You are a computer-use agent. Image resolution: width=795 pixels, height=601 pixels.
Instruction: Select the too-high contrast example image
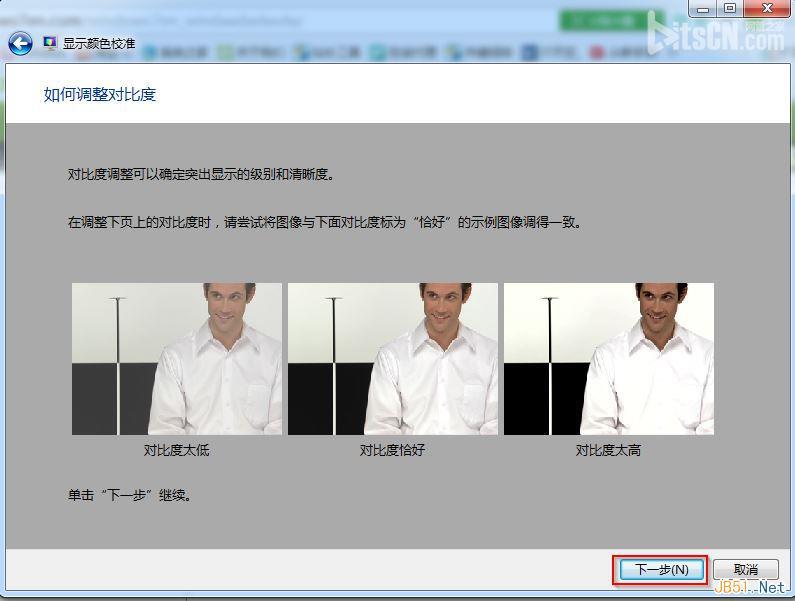click(608, 359)
